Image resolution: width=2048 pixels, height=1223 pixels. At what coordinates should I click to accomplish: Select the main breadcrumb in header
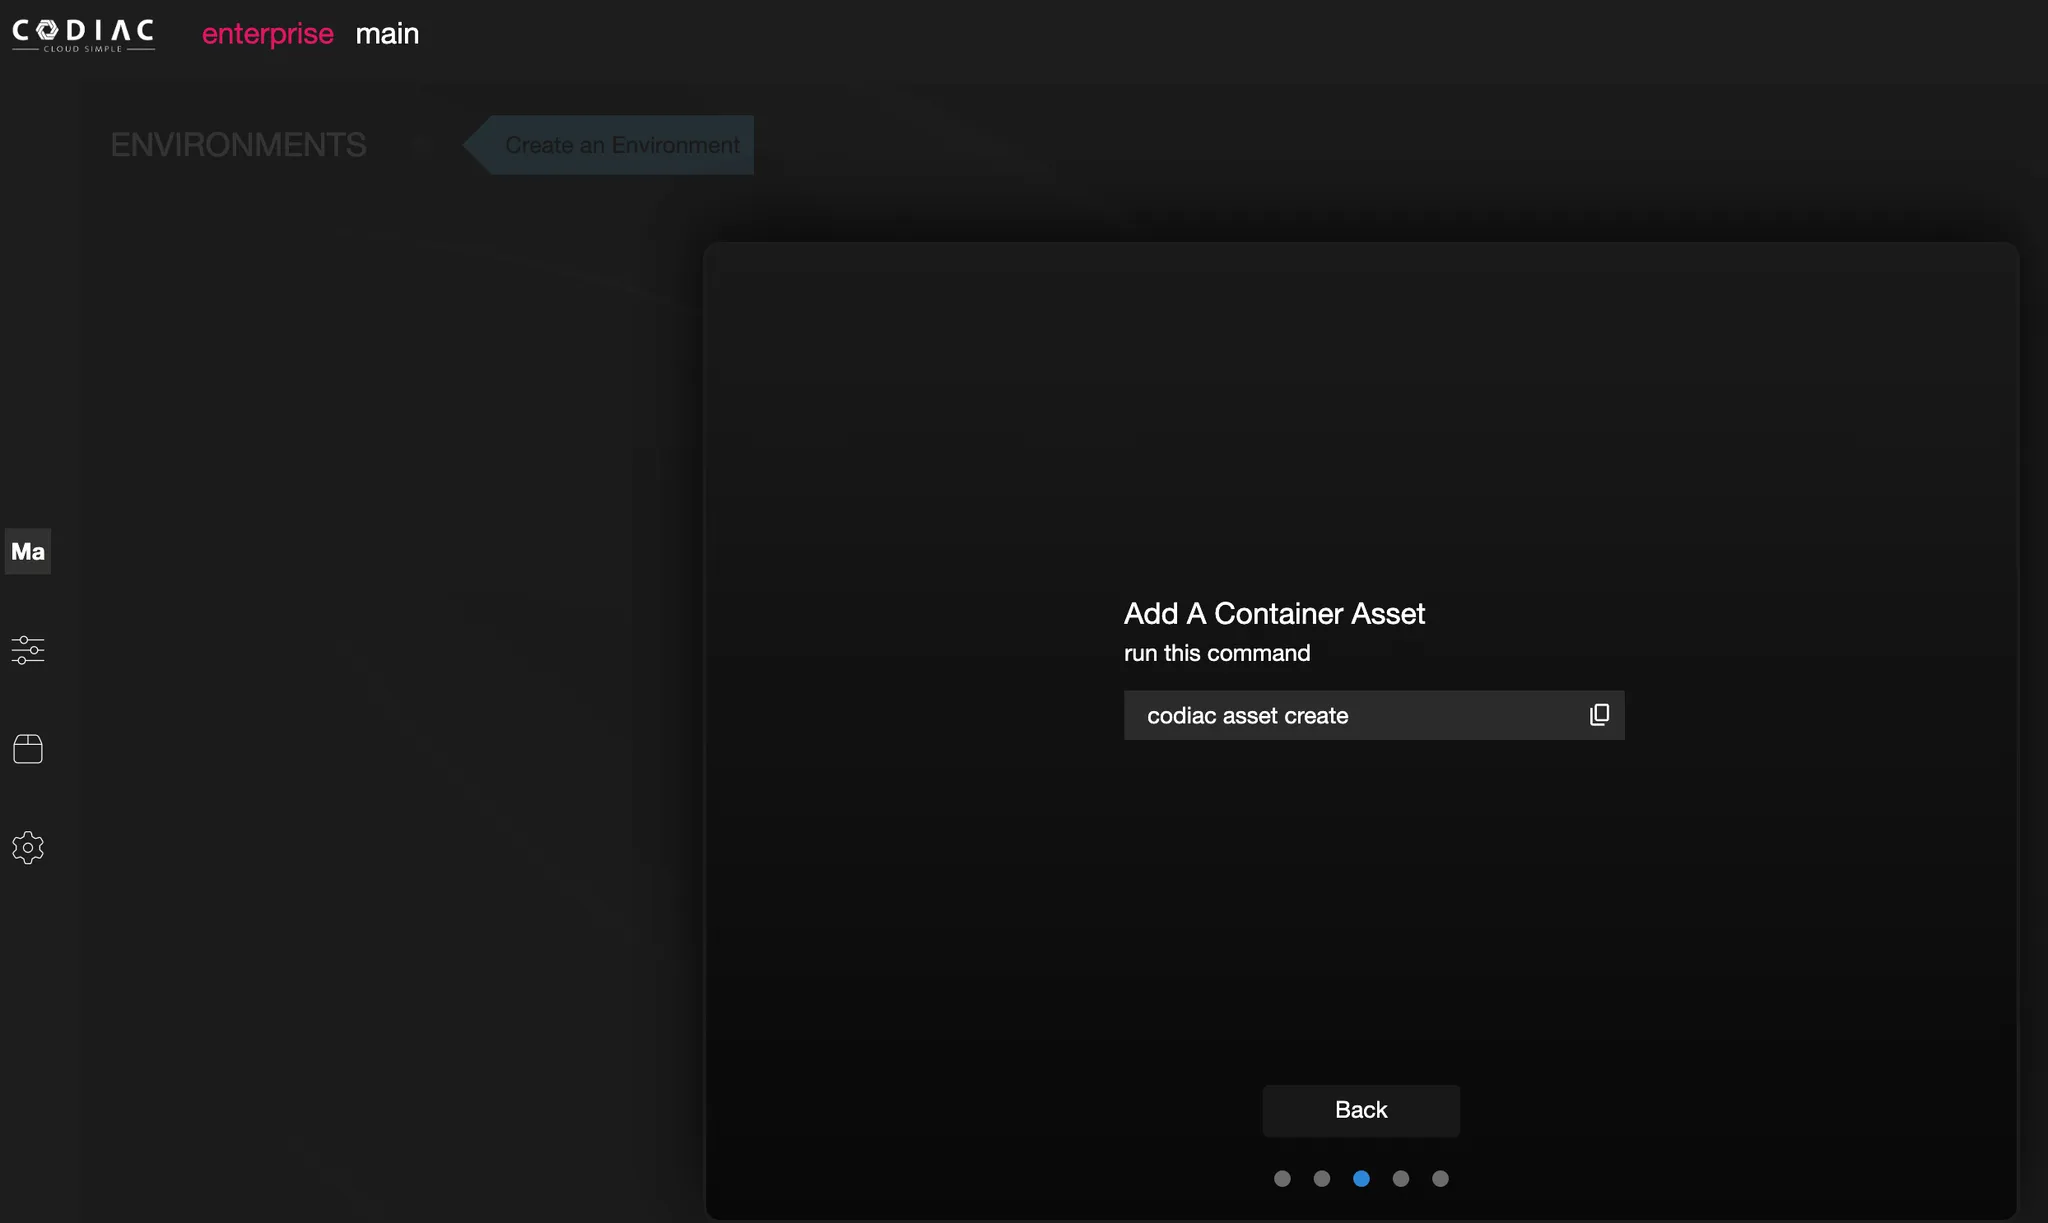[387, 34]
